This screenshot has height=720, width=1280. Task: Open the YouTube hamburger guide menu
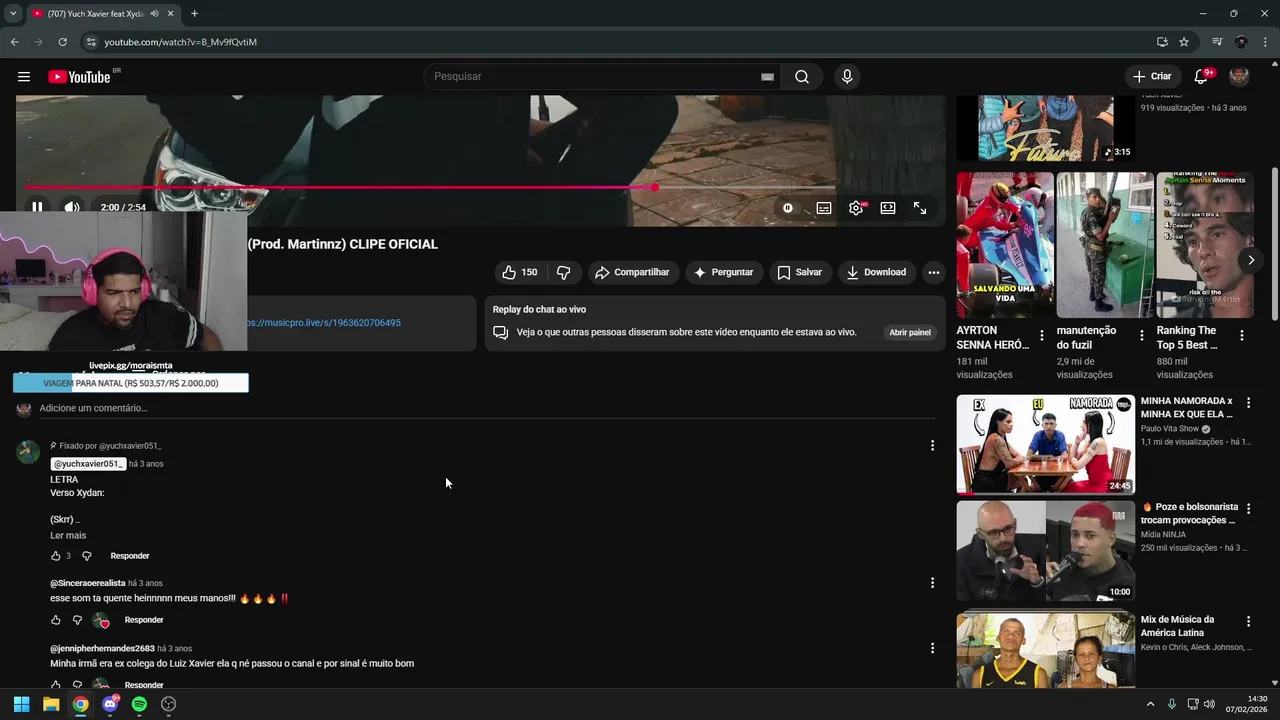[24, 77]
